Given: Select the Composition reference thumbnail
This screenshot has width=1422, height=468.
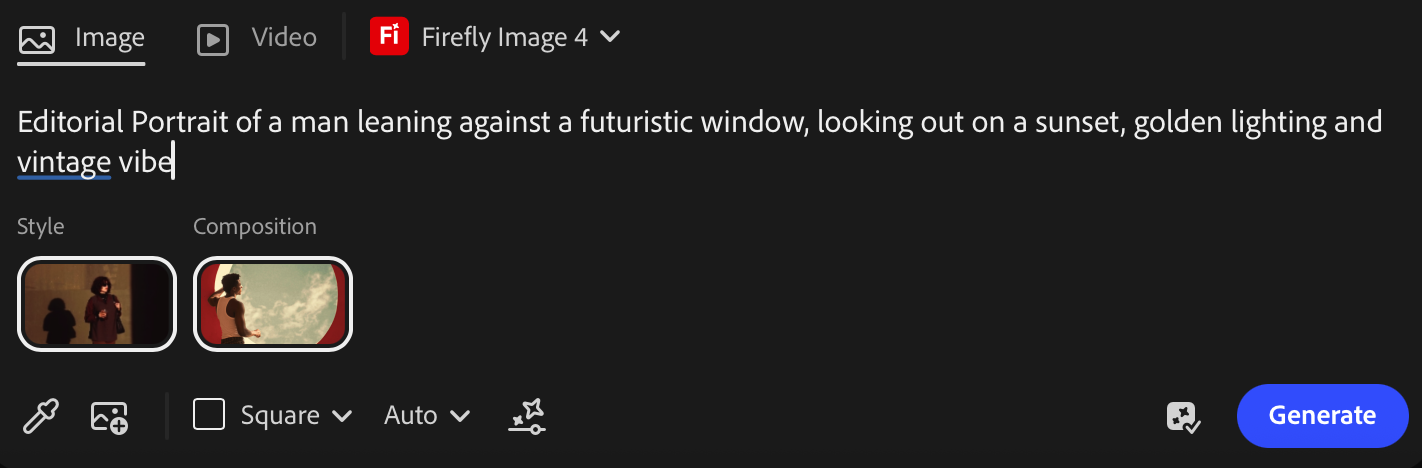Looking at the screenshot, I should 273,304.
